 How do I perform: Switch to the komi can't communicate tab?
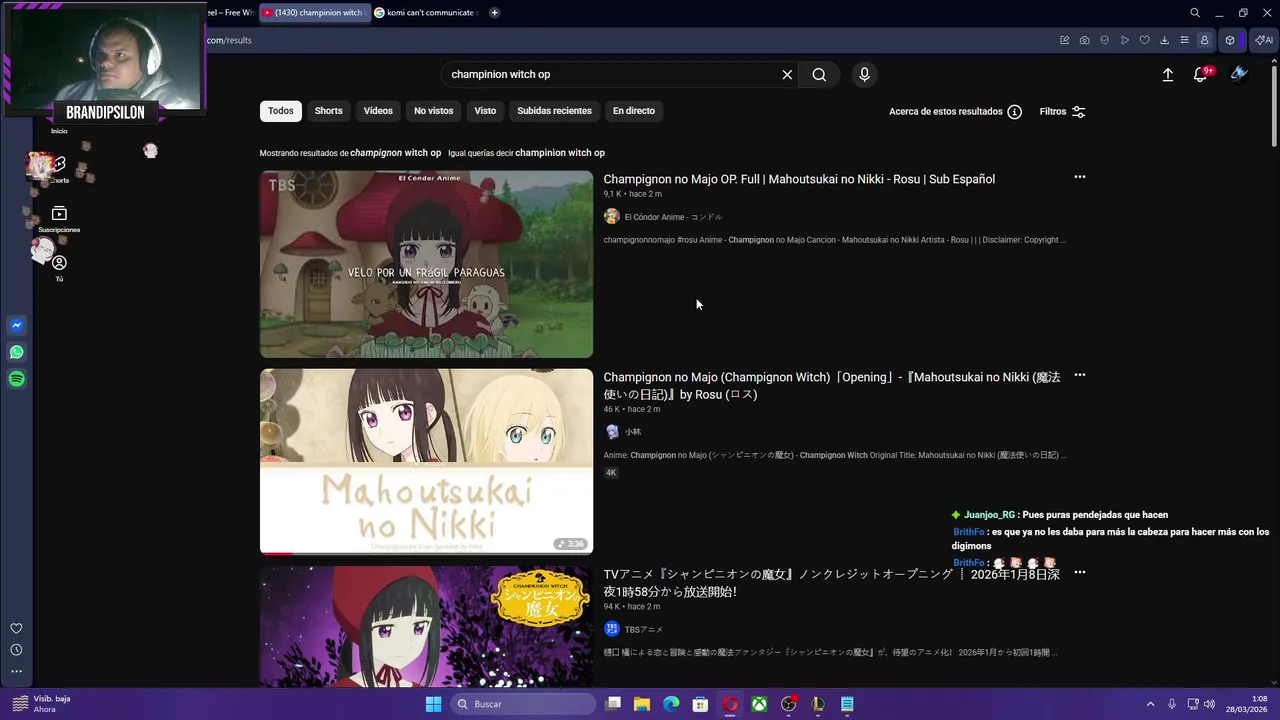click(426, 13)
